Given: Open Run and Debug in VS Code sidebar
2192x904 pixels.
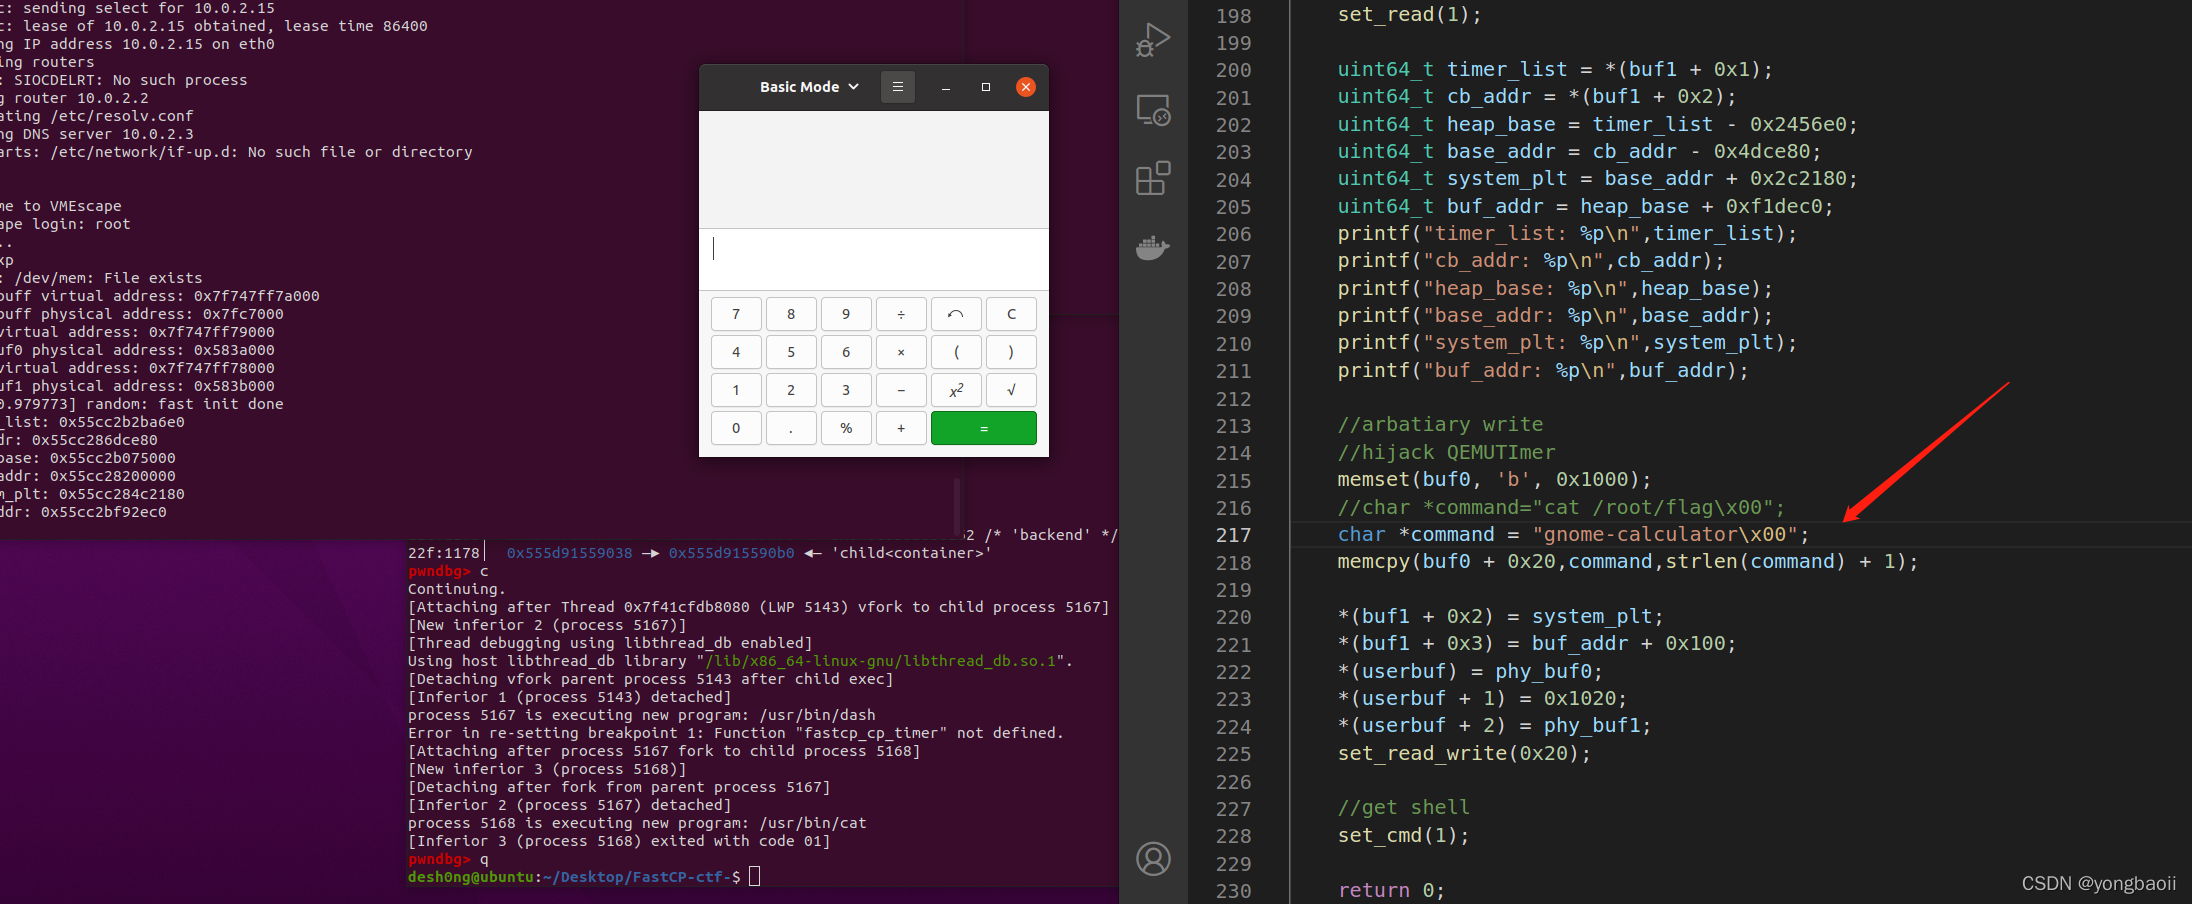Looking at the screenshot, I should (x=1153, y=40).
